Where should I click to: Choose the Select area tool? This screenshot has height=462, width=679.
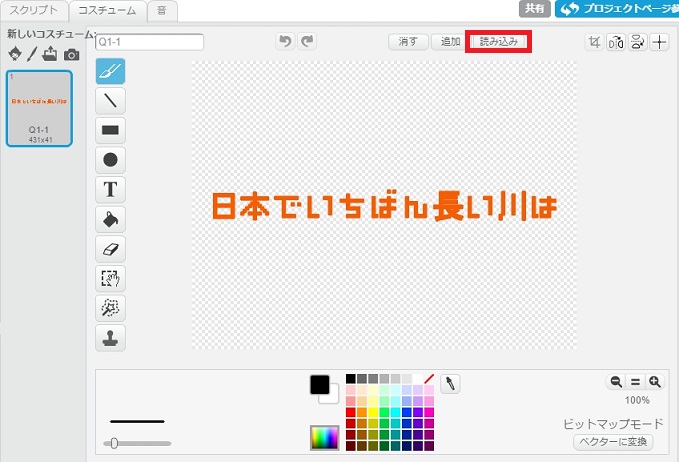tap(110, 278)
